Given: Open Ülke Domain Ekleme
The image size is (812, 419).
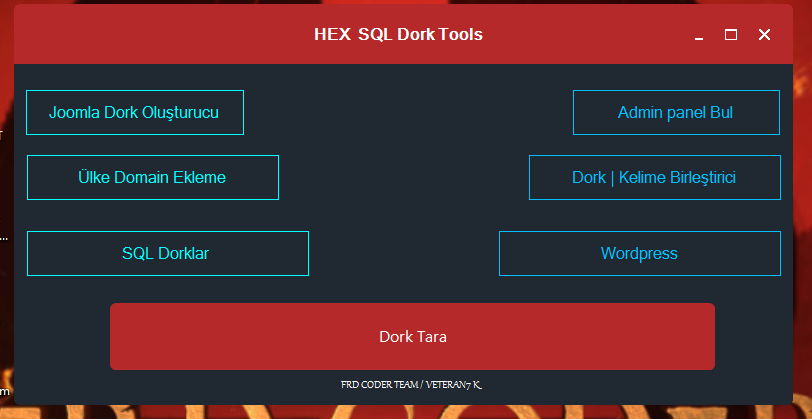Looking at the screenshot, I should click(x=152, y=177).
